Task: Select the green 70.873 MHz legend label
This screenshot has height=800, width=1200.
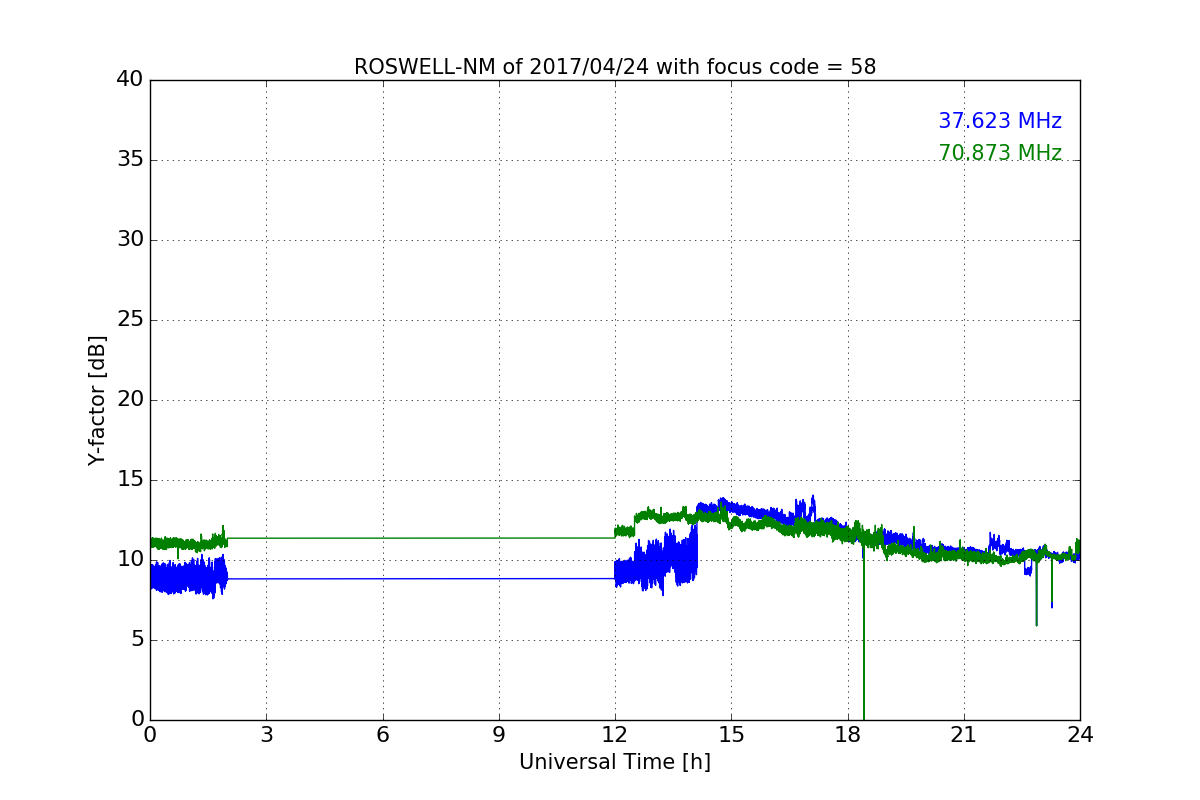Action: coord(1000,153)
